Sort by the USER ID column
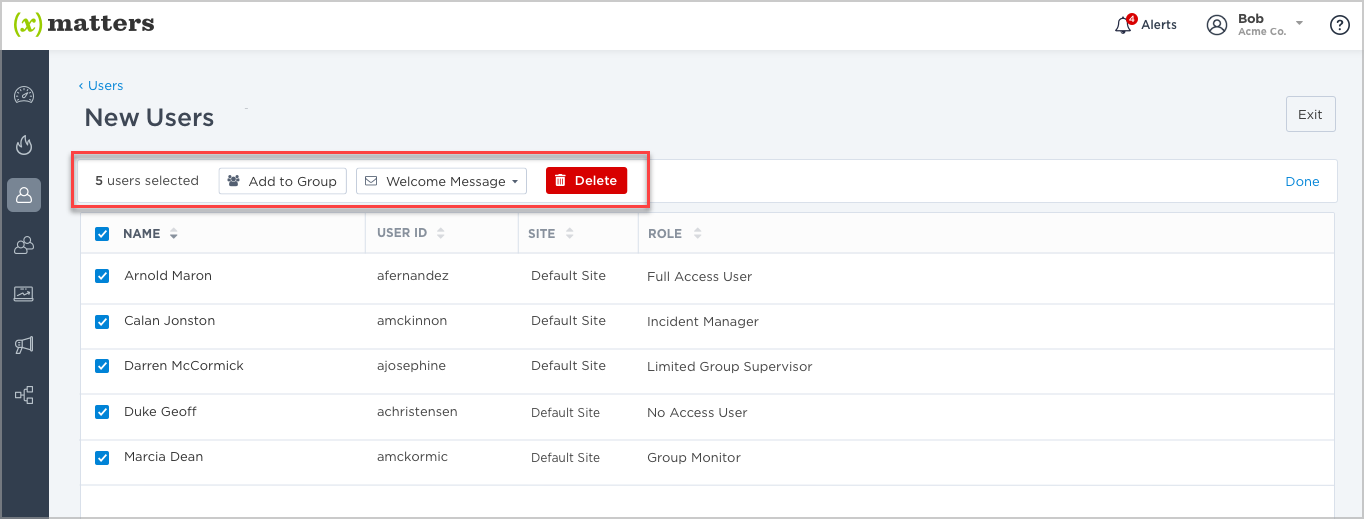 [x=411, y=233]
